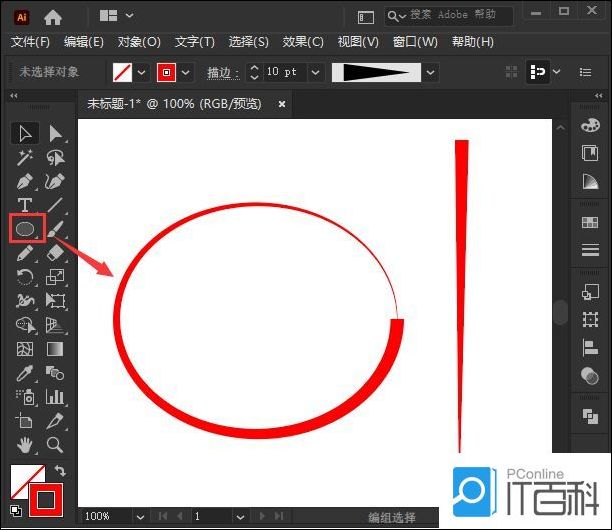Go to Illustrator home screen
612x530 pixels.
(53, 17)
